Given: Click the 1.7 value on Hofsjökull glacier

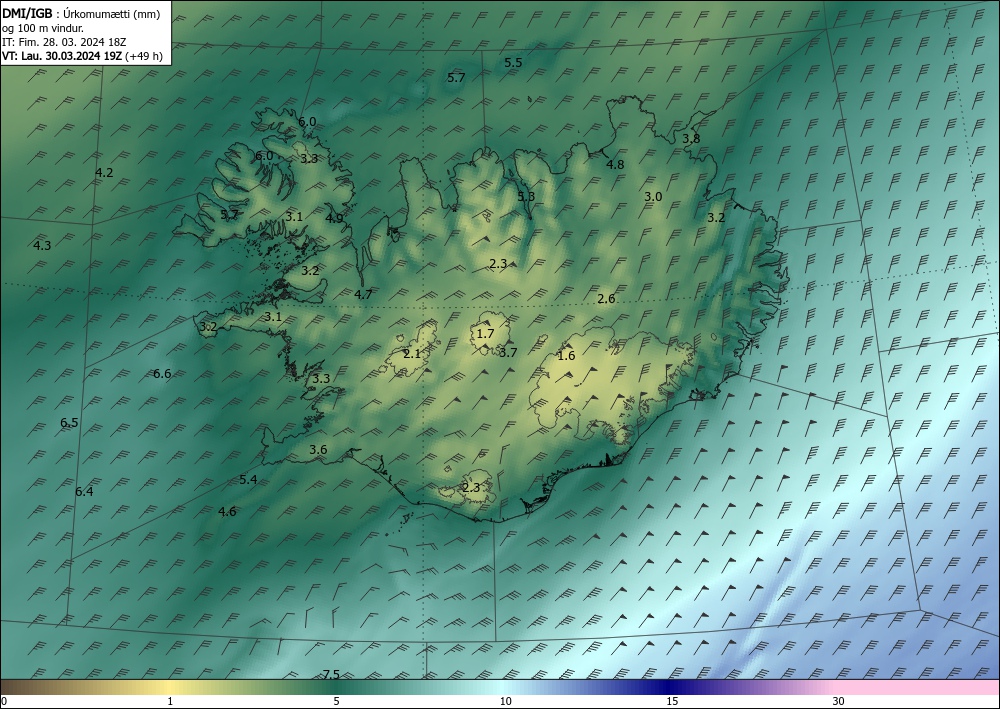Looking at the screenshot, I should click(485, 333).
